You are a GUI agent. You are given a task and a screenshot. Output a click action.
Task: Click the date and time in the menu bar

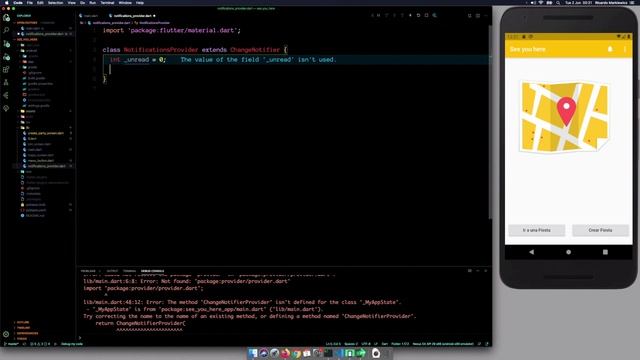tap(578, 2)
